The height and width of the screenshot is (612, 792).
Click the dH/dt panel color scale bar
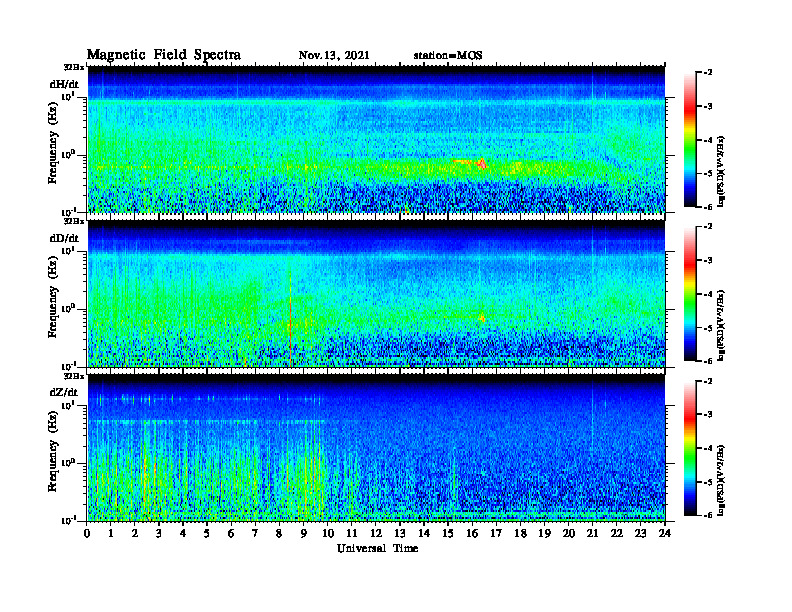pyautogui.click(x=690, y=140)
